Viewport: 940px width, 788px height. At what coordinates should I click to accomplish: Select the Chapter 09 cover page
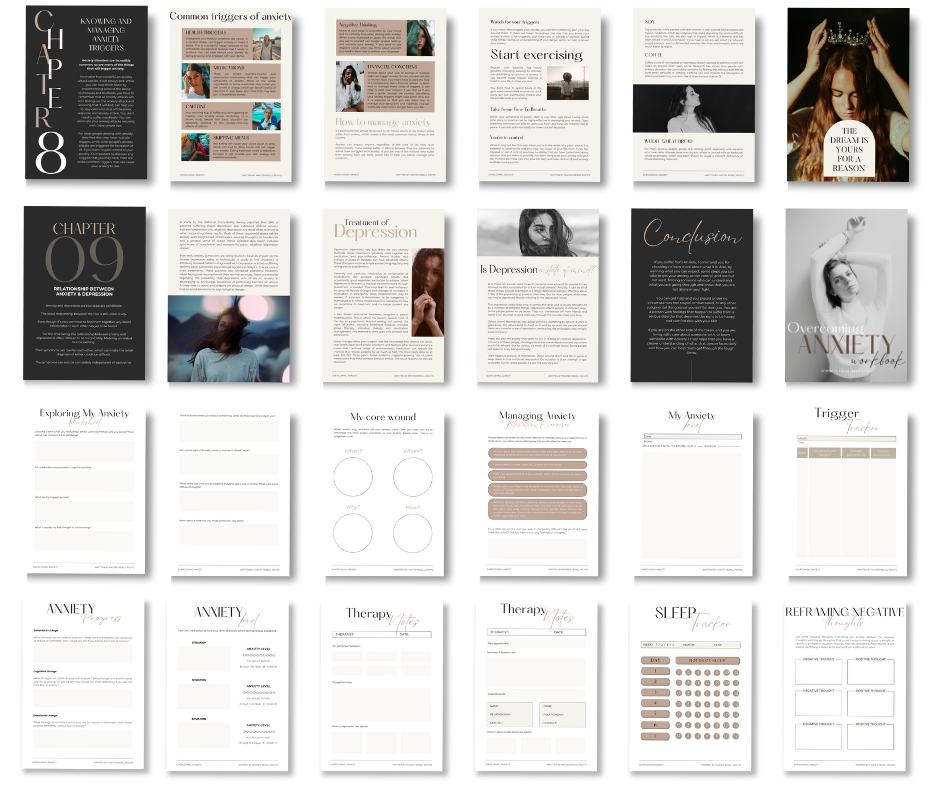[85, 297]
